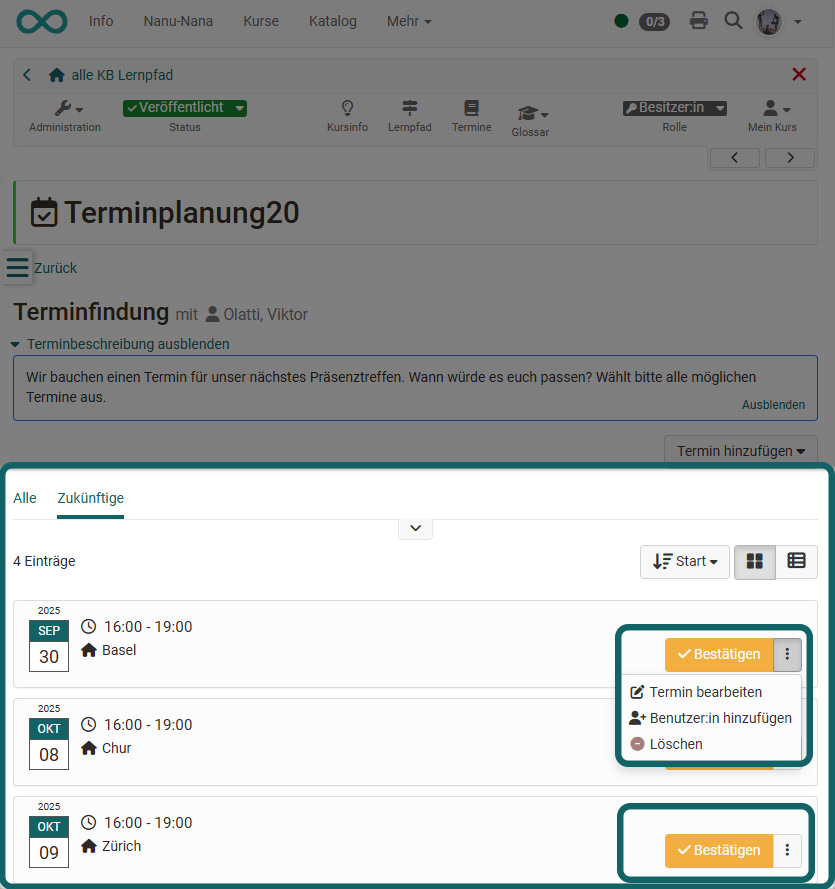Open the Termin hinzufügen dropdown
This screenshot has height=889, width=835.
coord(740,450)
